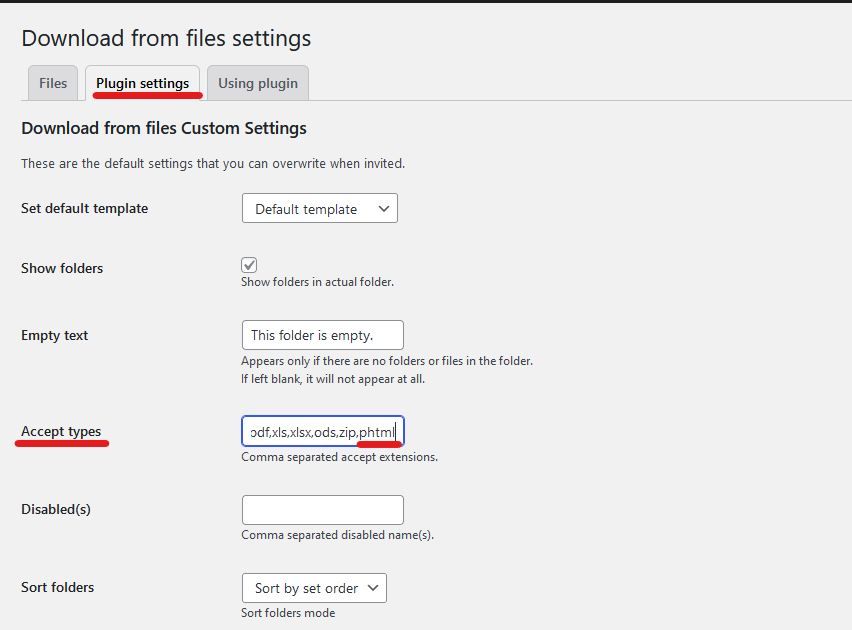Toggle the Show folders checkbox
The width and height of the screenshot is (852, 630).
pos(249,265)
